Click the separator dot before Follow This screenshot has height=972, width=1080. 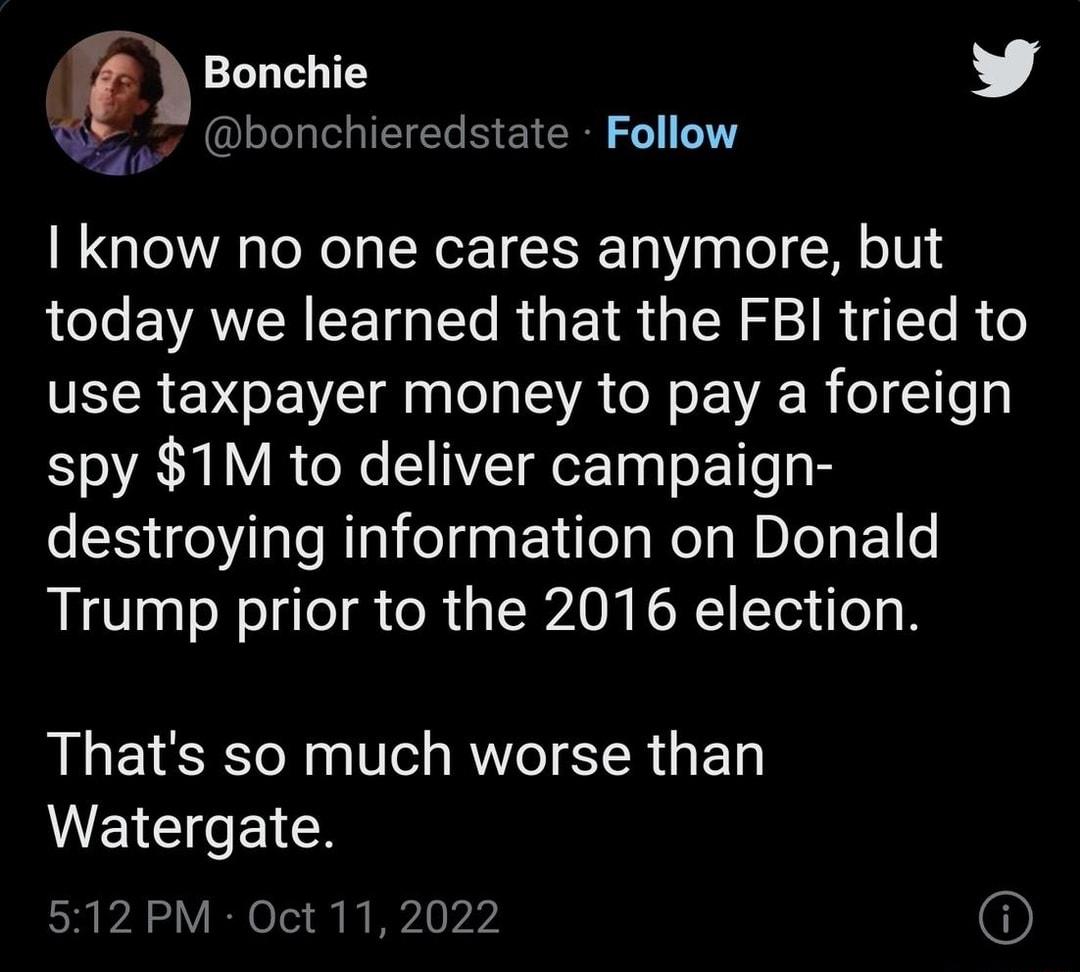coord(586,136)
